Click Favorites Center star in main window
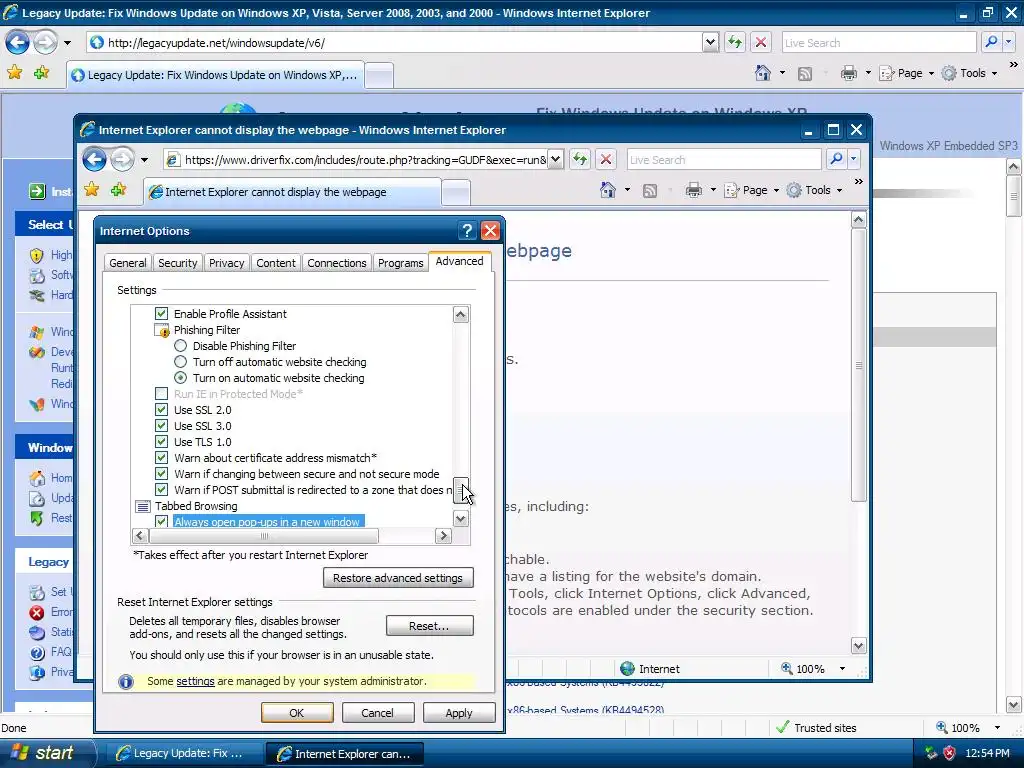This screenshot has width=1024, height=768. click(14, 72)
